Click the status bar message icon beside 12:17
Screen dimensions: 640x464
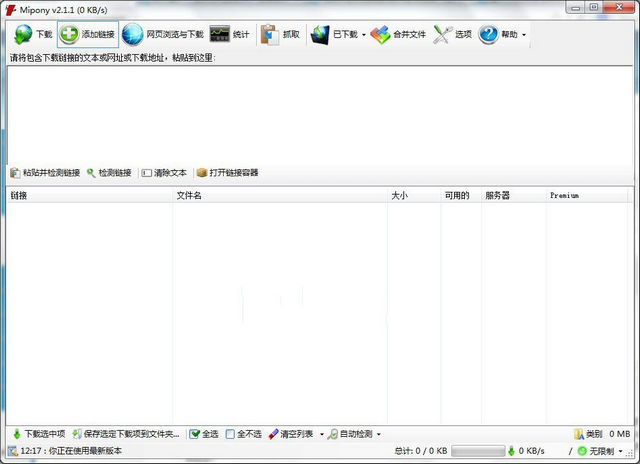point(13,451)
